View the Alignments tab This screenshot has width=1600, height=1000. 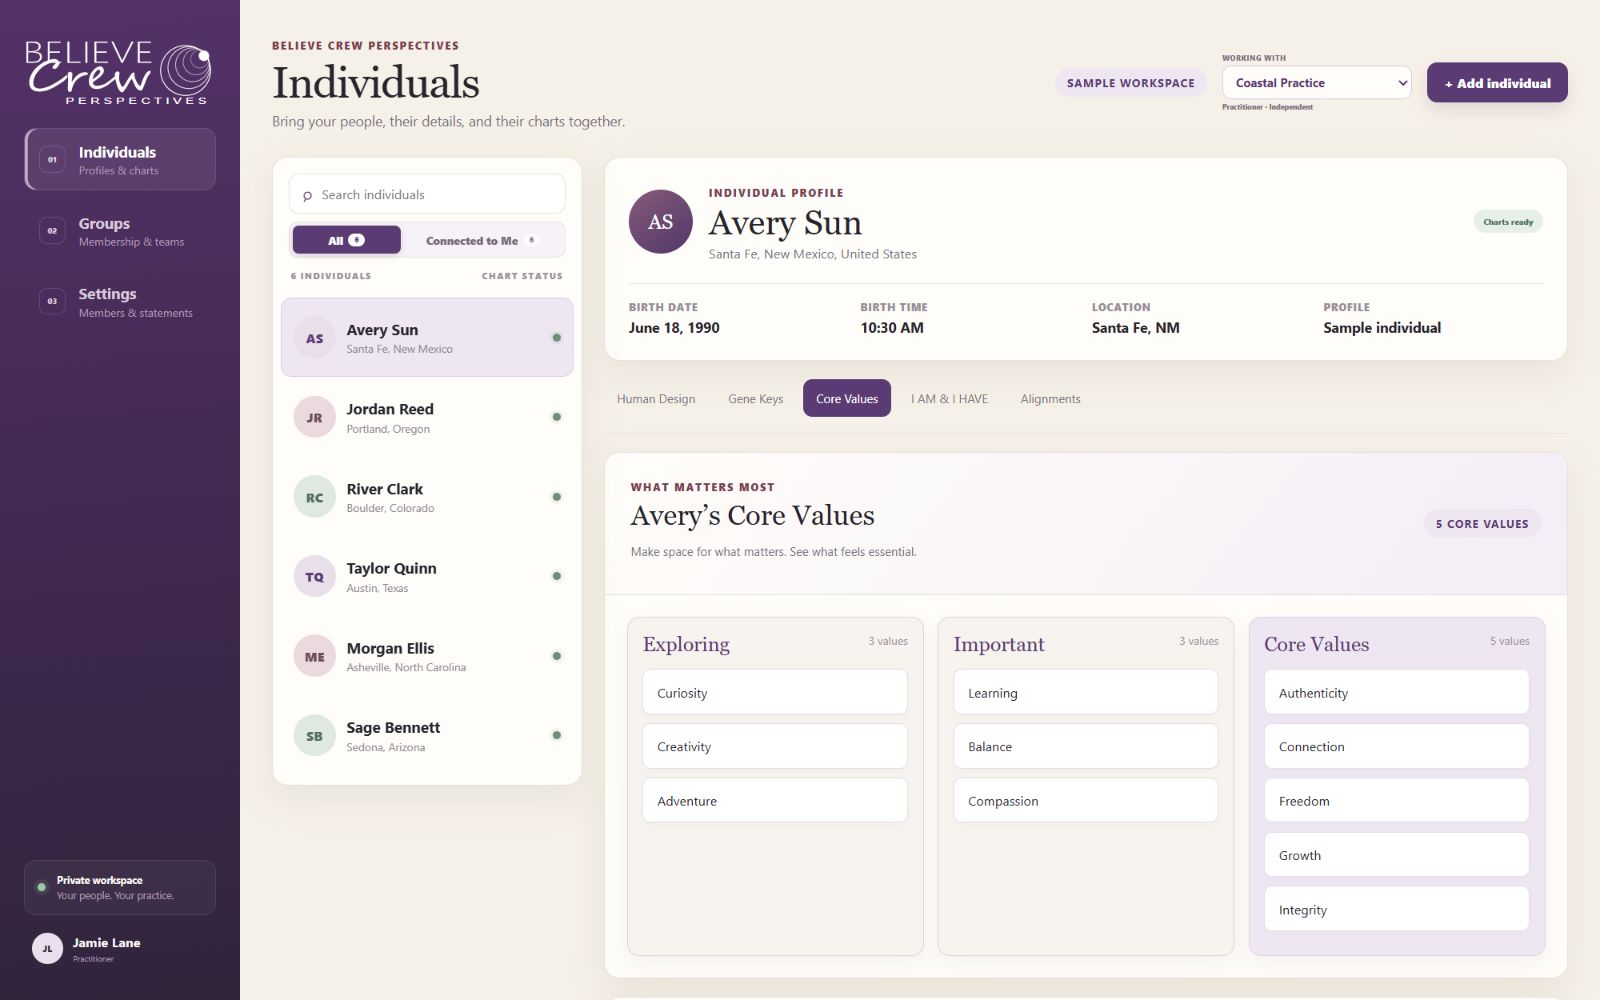[1050, 398]
